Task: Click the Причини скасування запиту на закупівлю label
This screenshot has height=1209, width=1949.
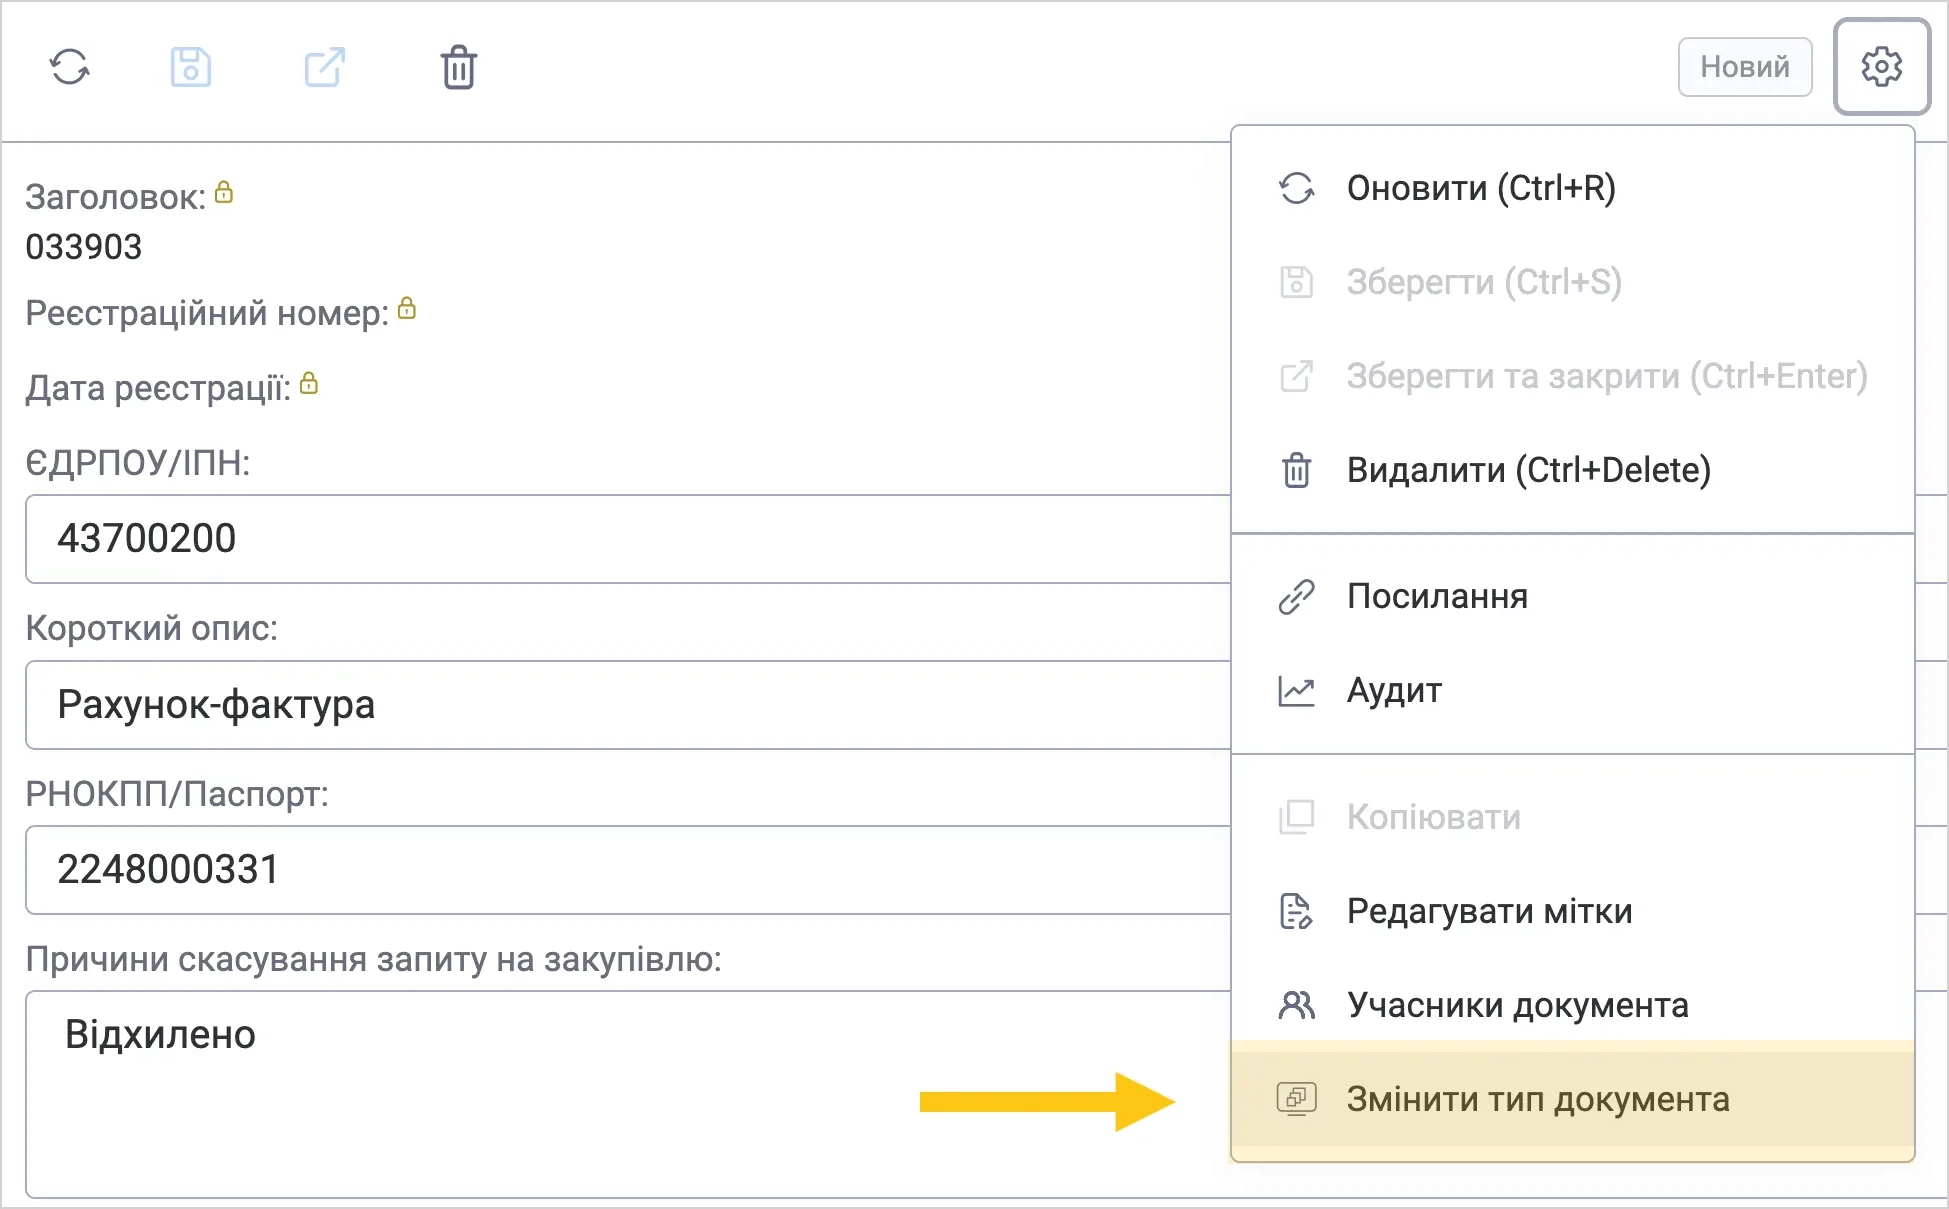Action: pyautogui.click(x=373, y=960)
